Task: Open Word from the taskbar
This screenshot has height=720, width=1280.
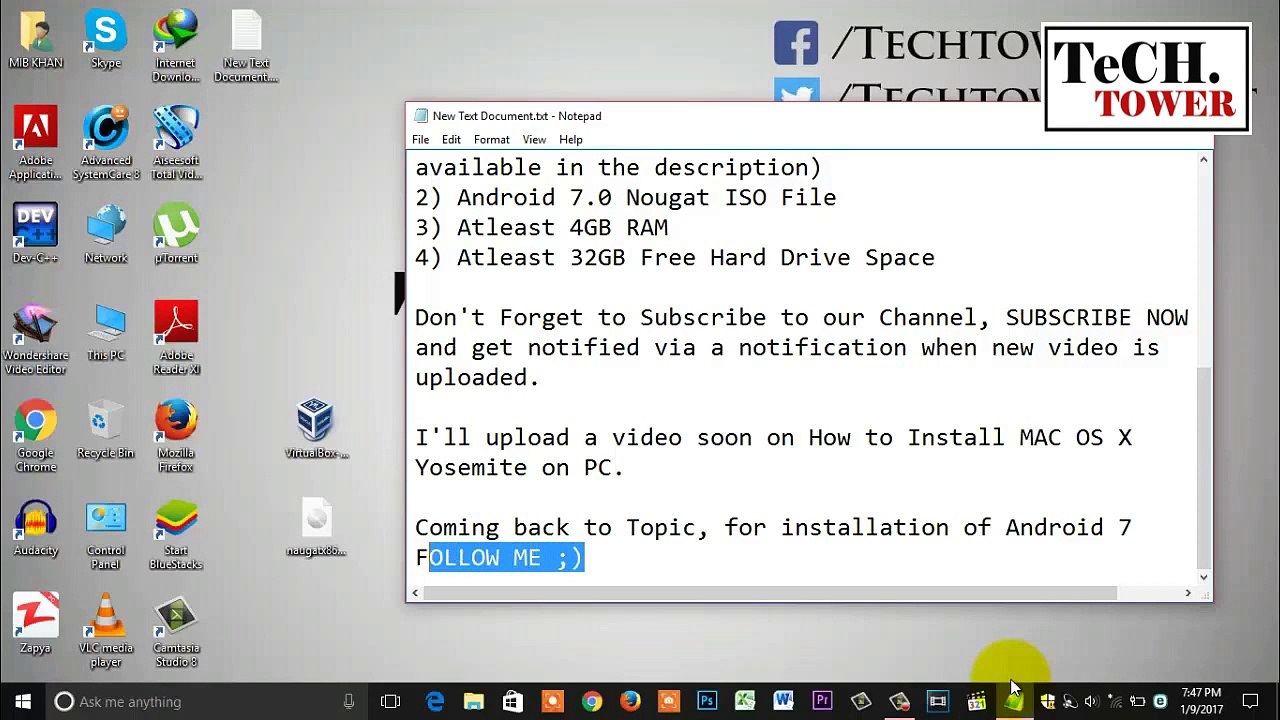Action: (783, 702)
